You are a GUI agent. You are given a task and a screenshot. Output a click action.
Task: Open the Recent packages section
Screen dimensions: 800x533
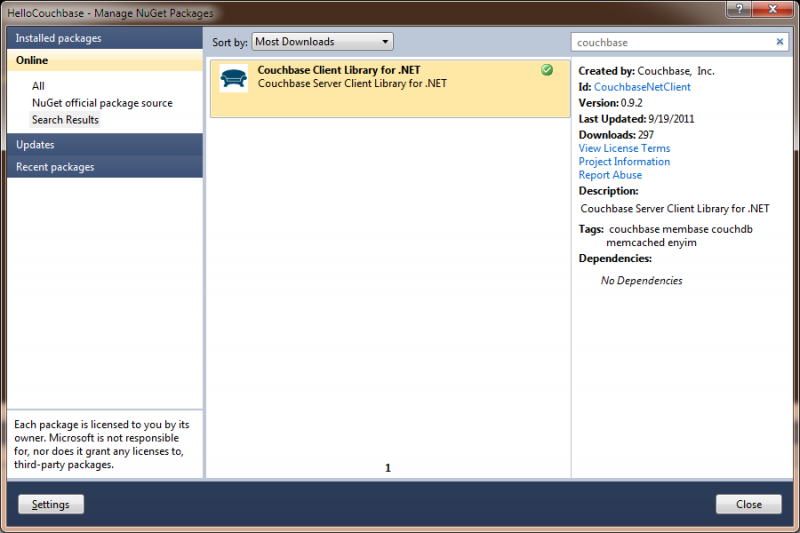(105, 167)
